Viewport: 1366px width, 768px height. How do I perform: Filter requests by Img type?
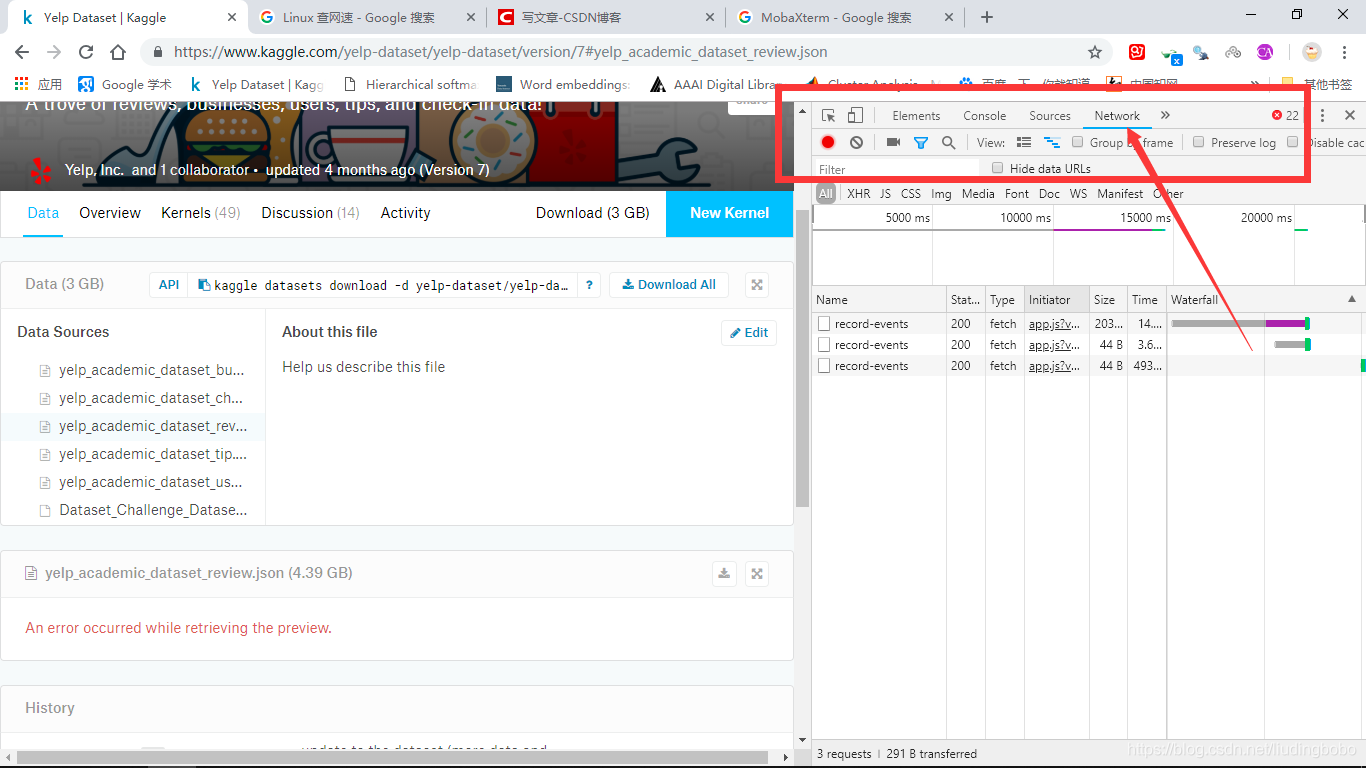point(941,194)
